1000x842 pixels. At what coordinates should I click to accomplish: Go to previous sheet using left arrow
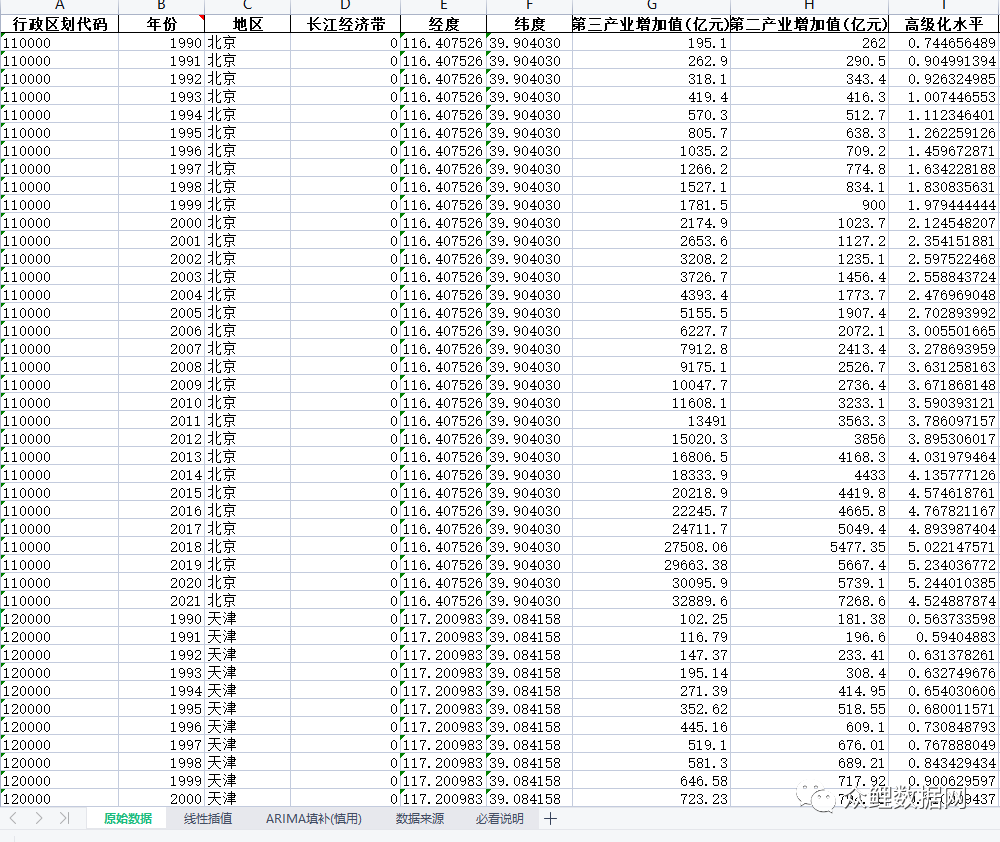14,818
